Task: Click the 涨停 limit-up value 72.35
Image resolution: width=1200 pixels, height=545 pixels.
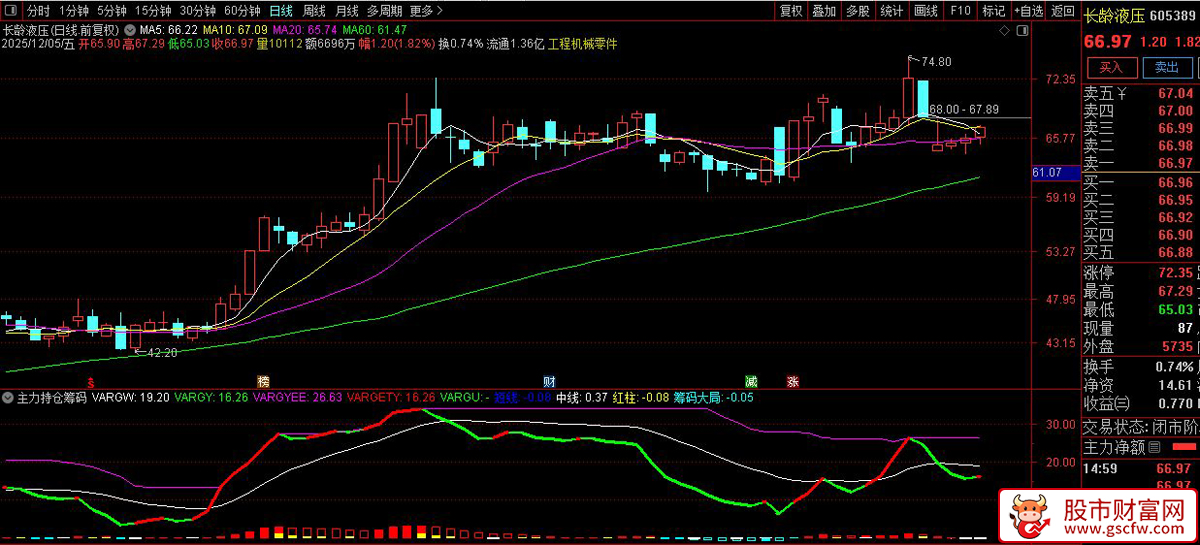Action: [x=1175, y=273]
